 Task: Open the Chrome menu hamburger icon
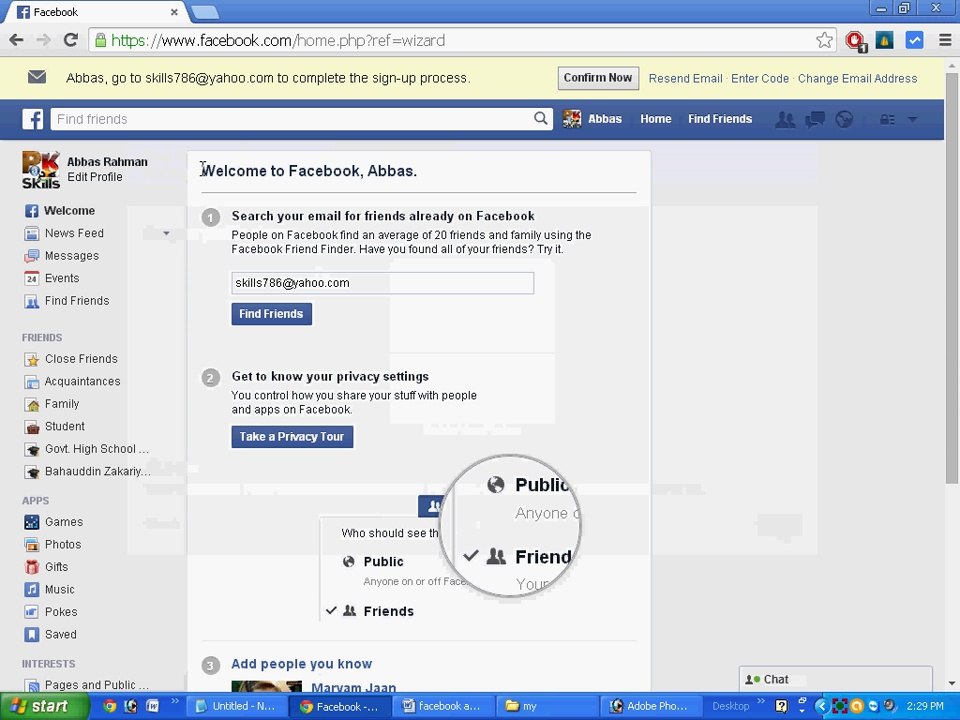point(945,40)
